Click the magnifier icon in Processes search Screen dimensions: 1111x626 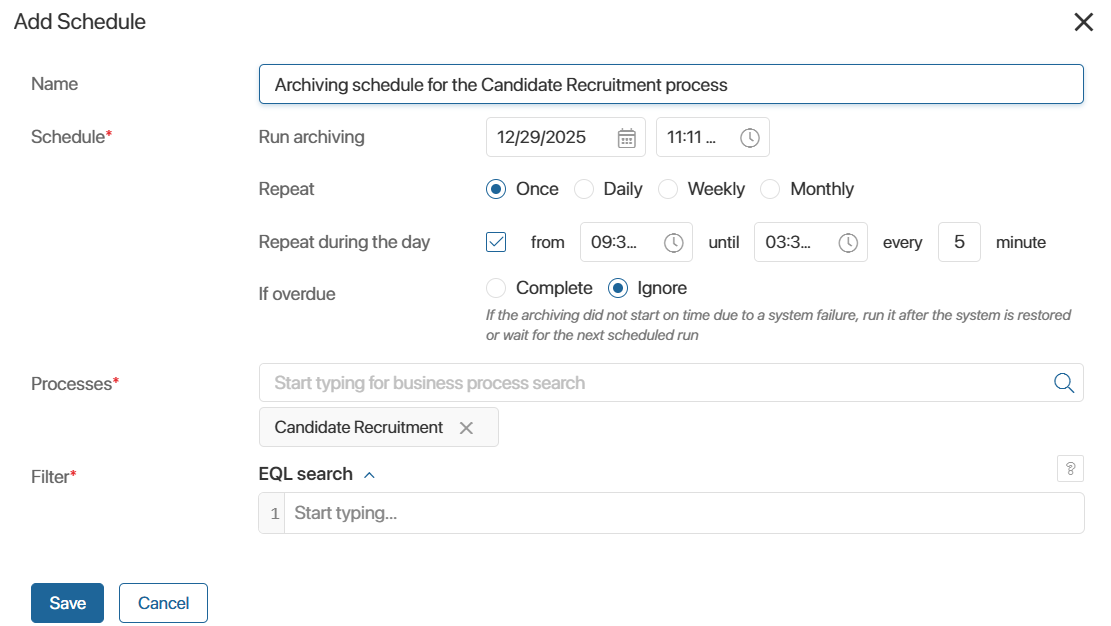pos(1063,383)
